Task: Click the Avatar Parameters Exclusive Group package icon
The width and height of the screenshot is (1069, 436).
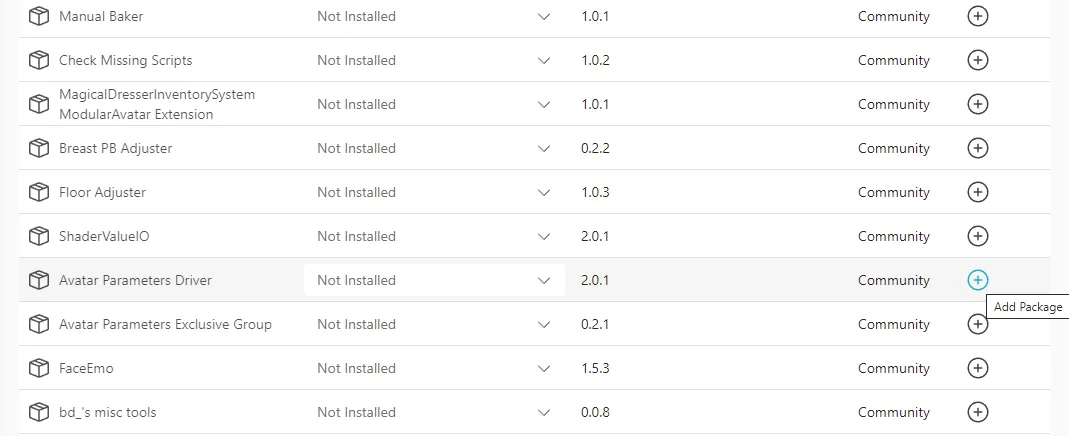Action: click(x=39, y=324)
